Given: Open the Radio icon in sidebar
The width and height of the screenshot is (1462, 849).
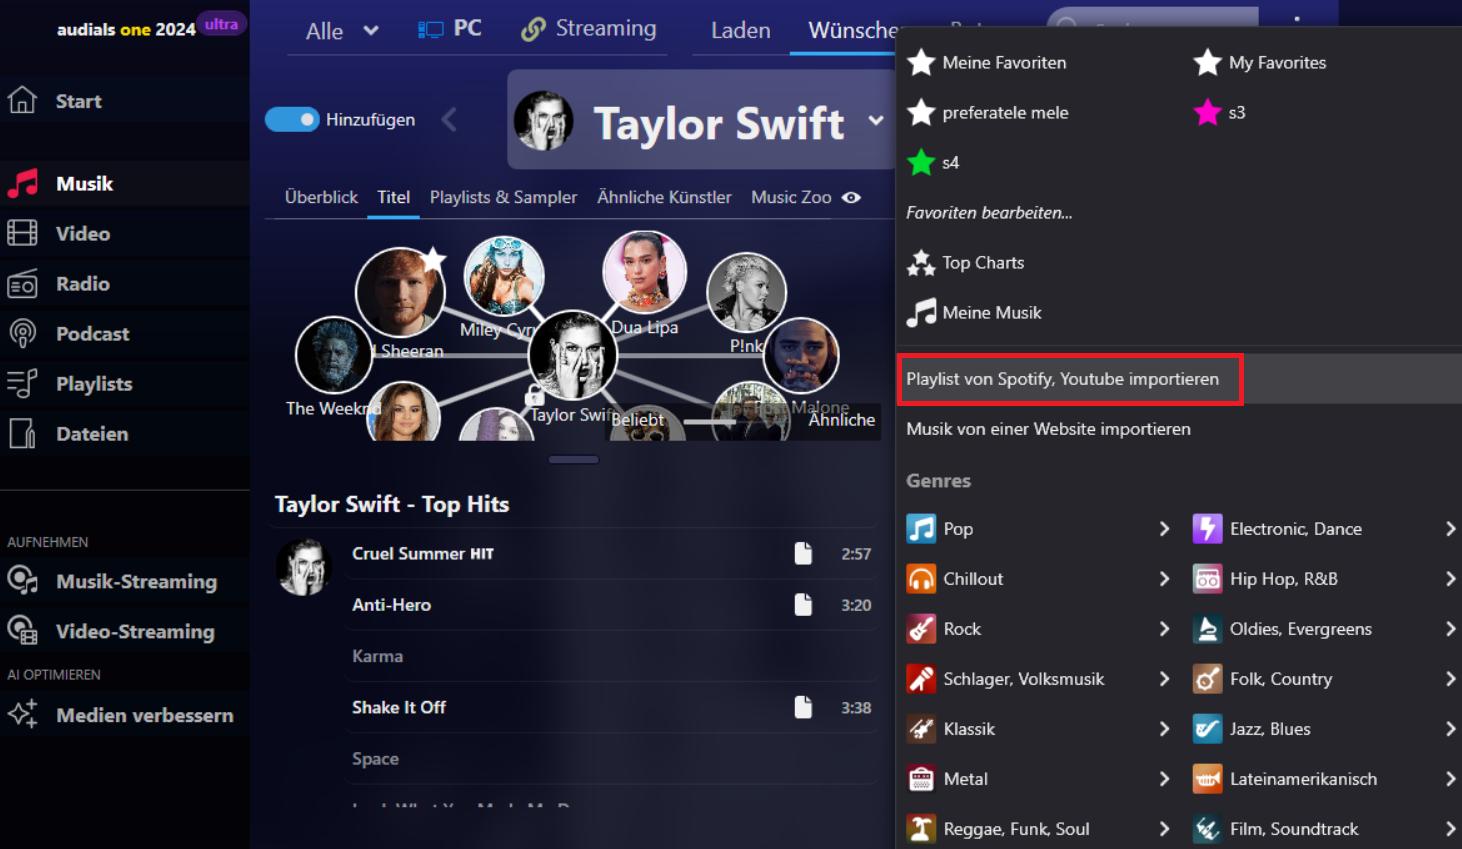Looking at the screenshot, I should pyautogui.click(x=22, y=284).
